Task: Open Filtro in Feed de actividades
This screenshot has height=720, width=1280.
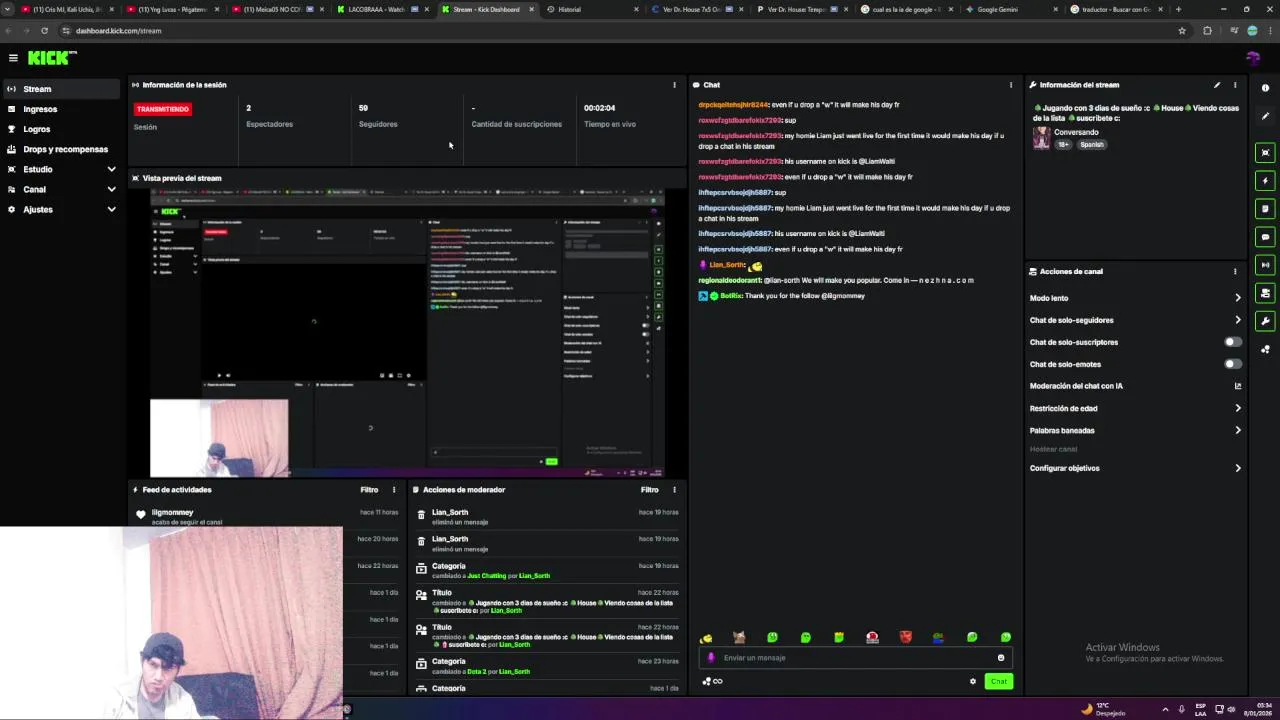Action: [369, 490]
